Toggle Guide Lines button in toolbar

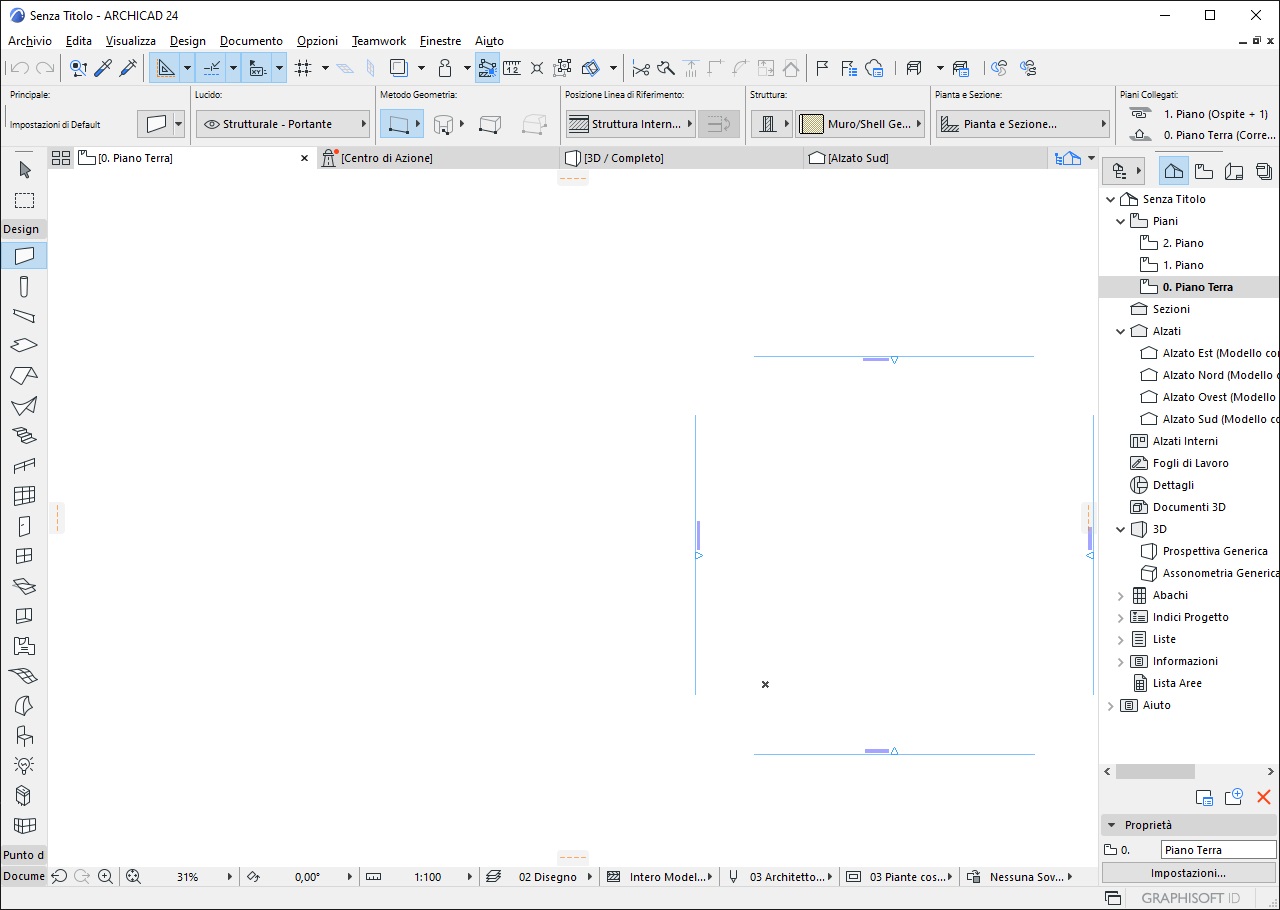click(x=165, y=68)
